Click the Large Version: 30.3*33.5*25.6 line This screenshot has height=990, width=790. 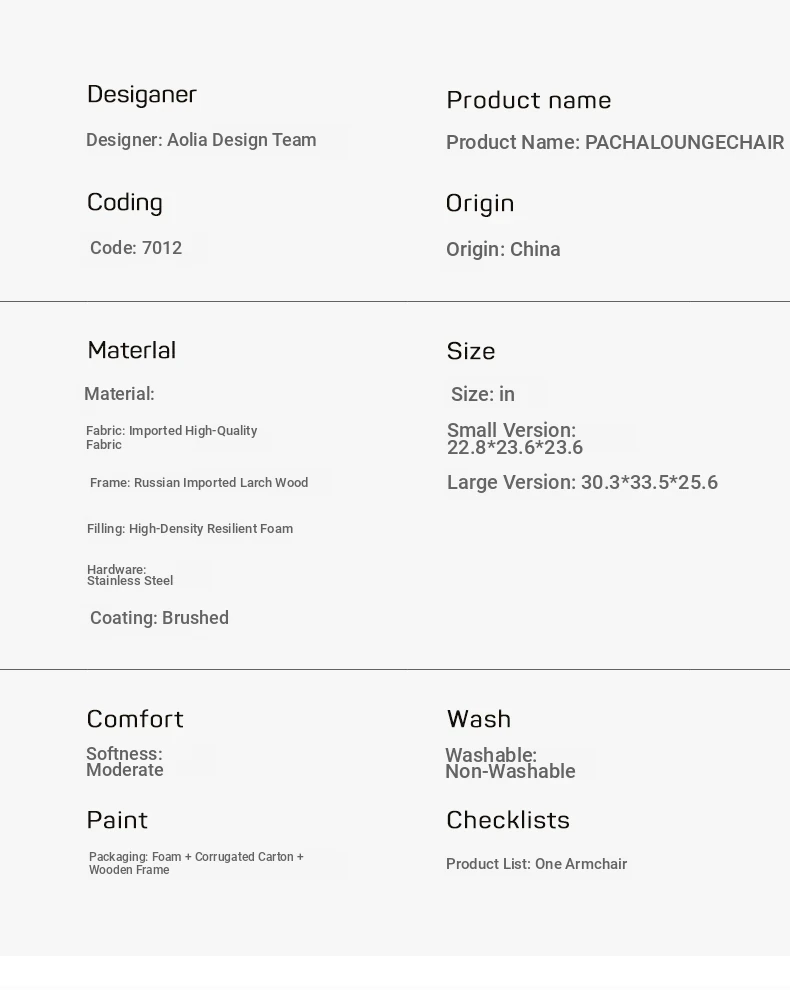point(582,483)
